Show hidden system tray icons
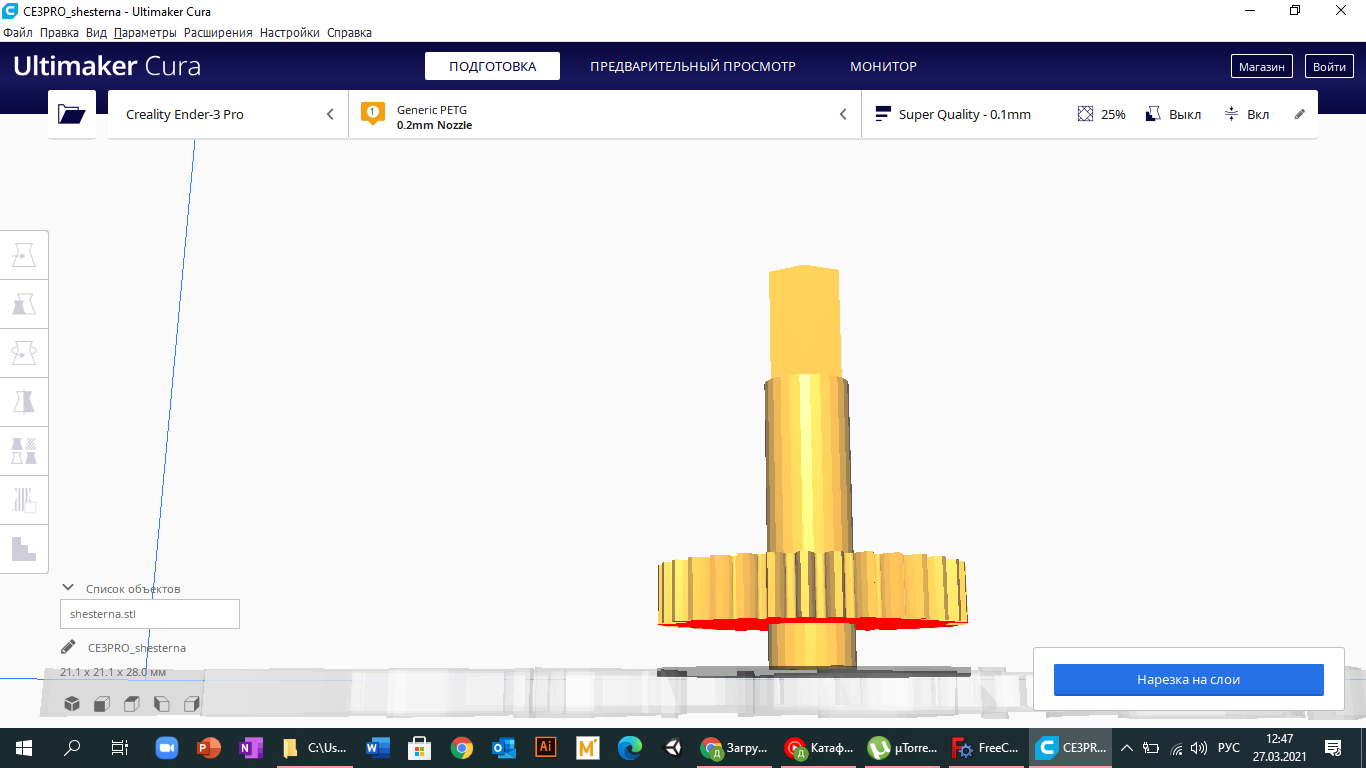The image size is (1366, 768). (1126, 747)
